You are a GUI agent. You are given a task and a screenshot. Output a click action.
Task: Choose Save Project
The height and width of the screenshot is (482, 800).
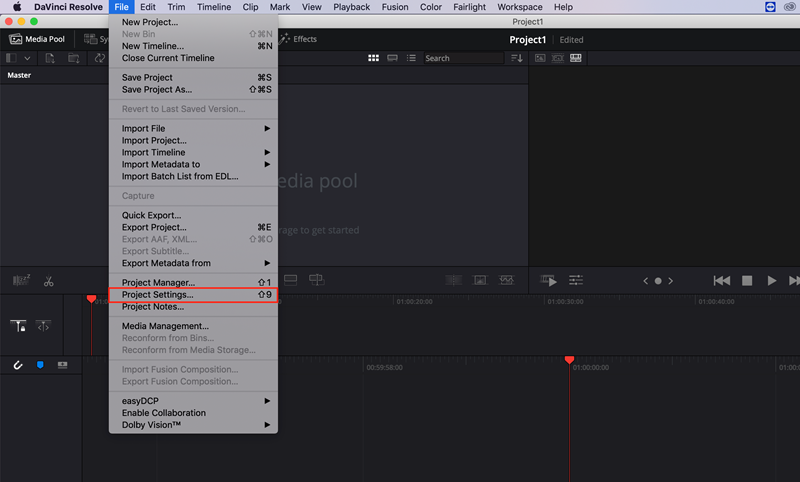click(193, 78)
